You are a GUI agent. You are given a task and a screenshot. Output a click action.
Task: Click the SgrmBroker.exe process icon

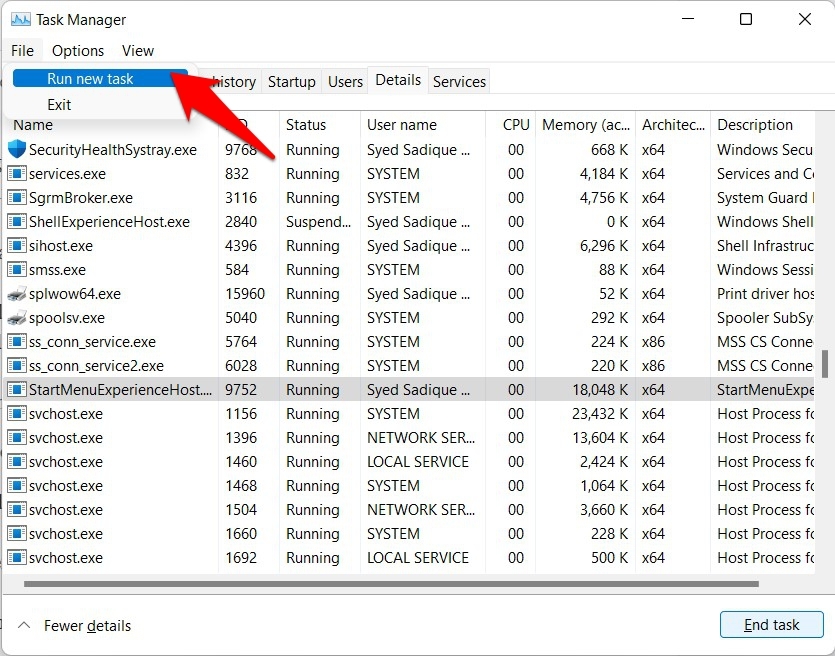17,198
